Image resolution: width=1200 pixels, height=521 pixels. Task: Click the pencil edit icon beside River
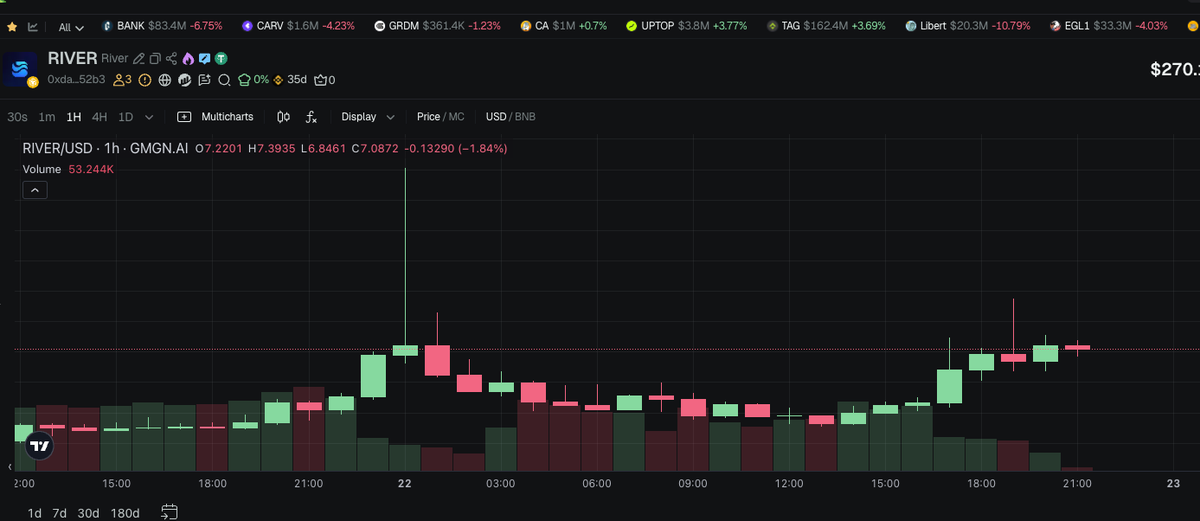click(x=139, y=60)
